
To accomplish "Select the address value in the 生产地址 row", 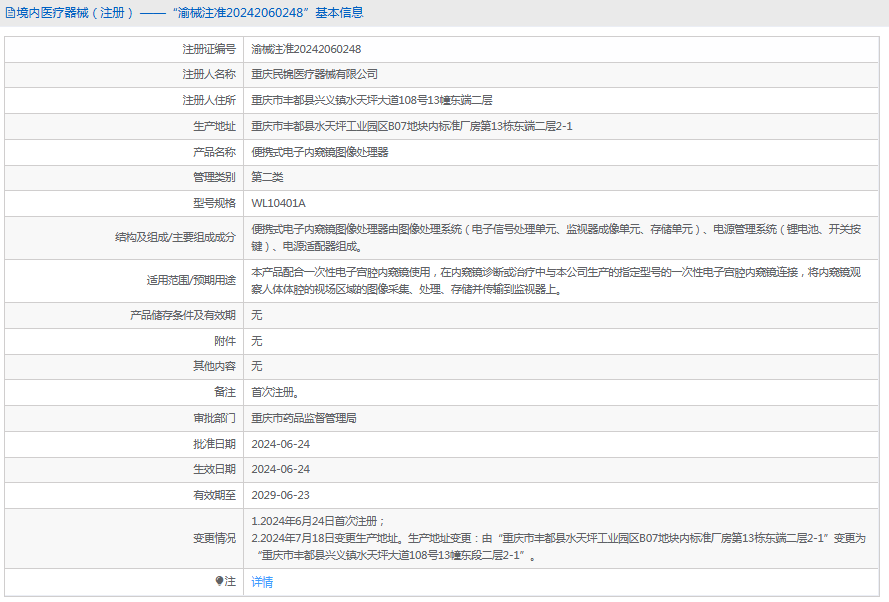I will click(x=412, y=126).
